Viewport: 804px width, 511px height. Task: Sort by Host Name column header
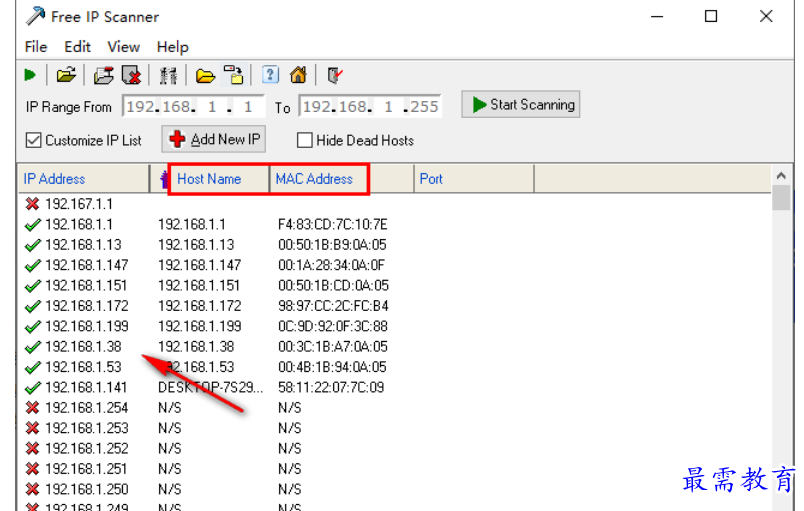click(x=209, y=179)
